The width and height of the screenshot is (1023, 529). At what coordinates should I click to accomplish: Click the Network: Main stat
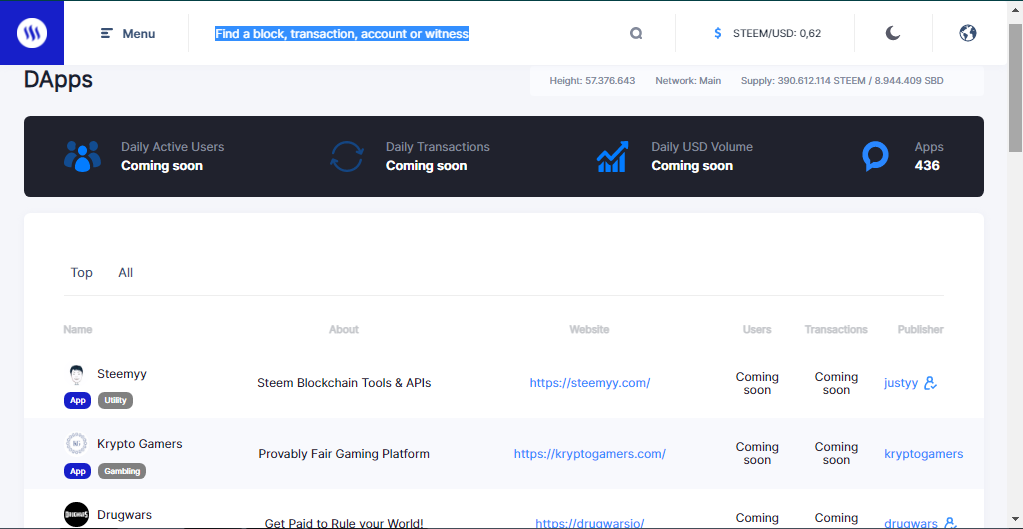688,81
